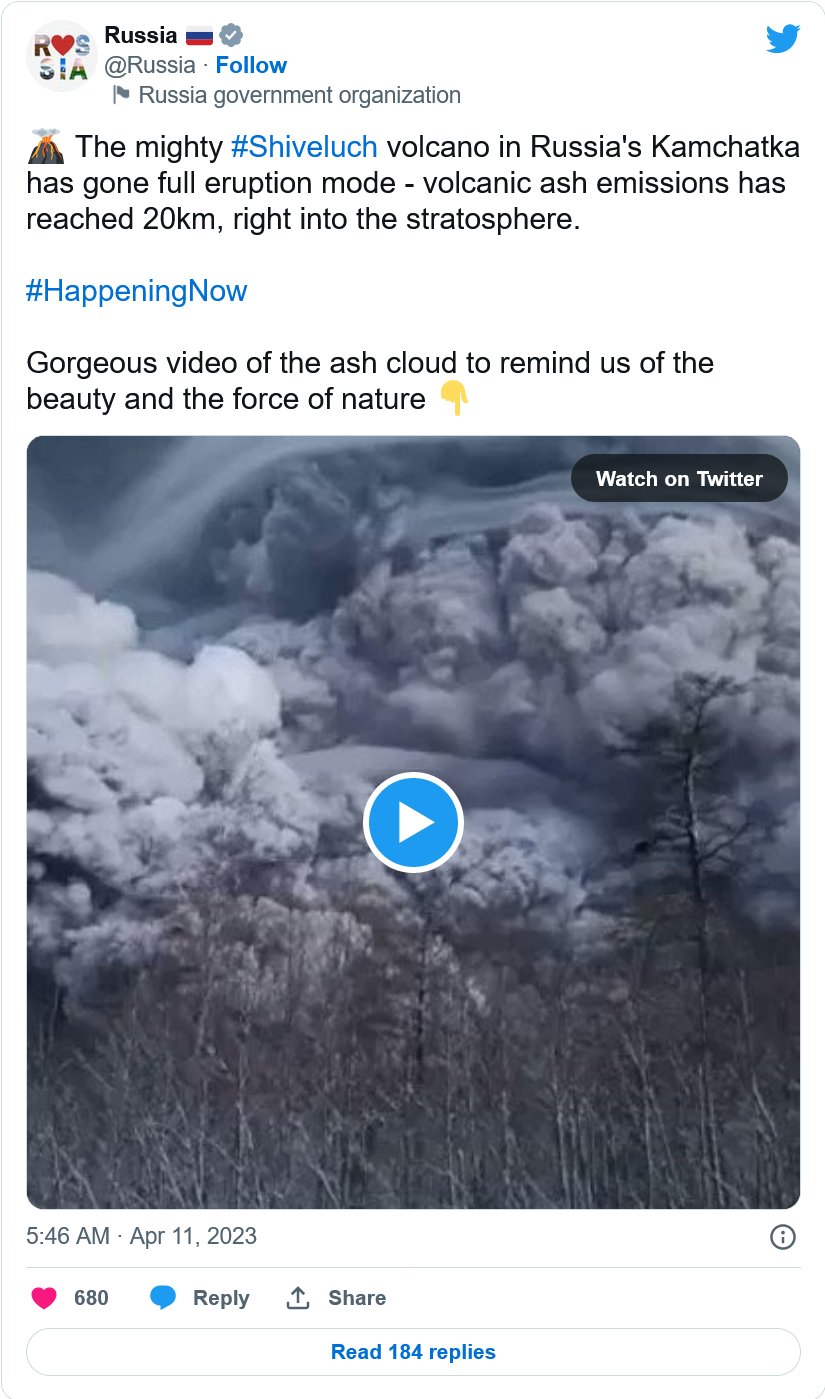825x1399 pixels.
Task: Click the Russia government organization label
Action: [299, 95]
